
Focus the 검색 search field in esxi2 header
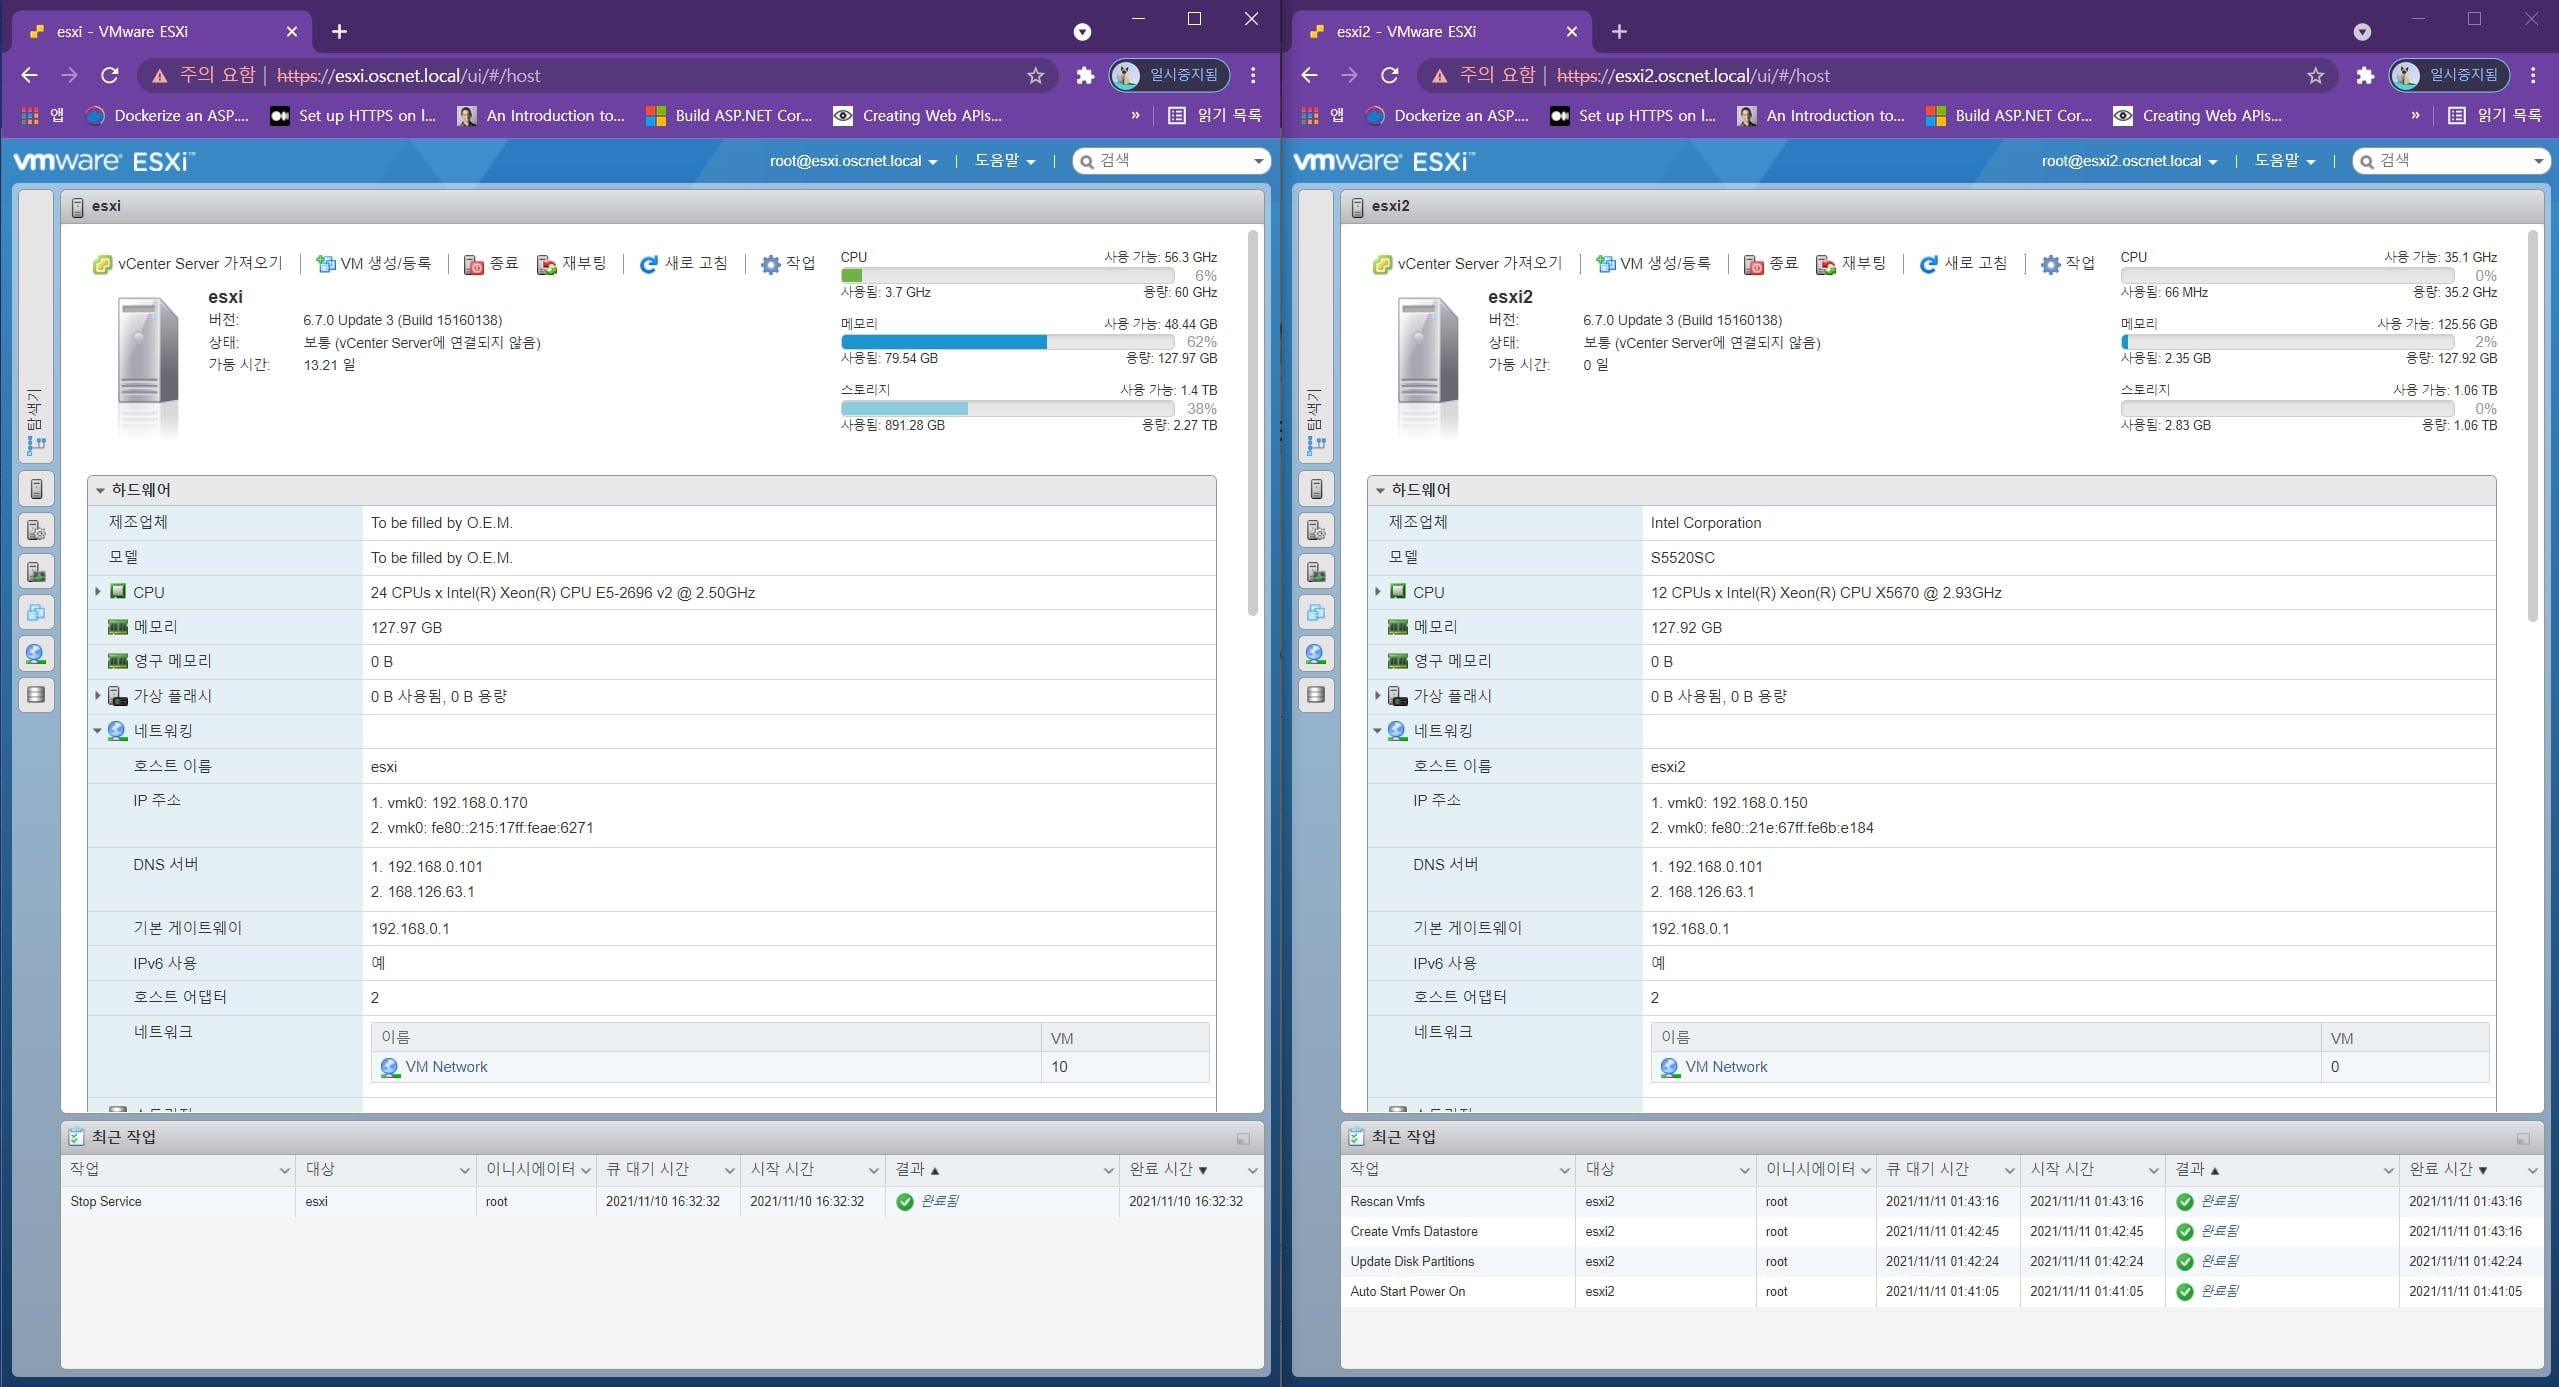coord(2452,161)
